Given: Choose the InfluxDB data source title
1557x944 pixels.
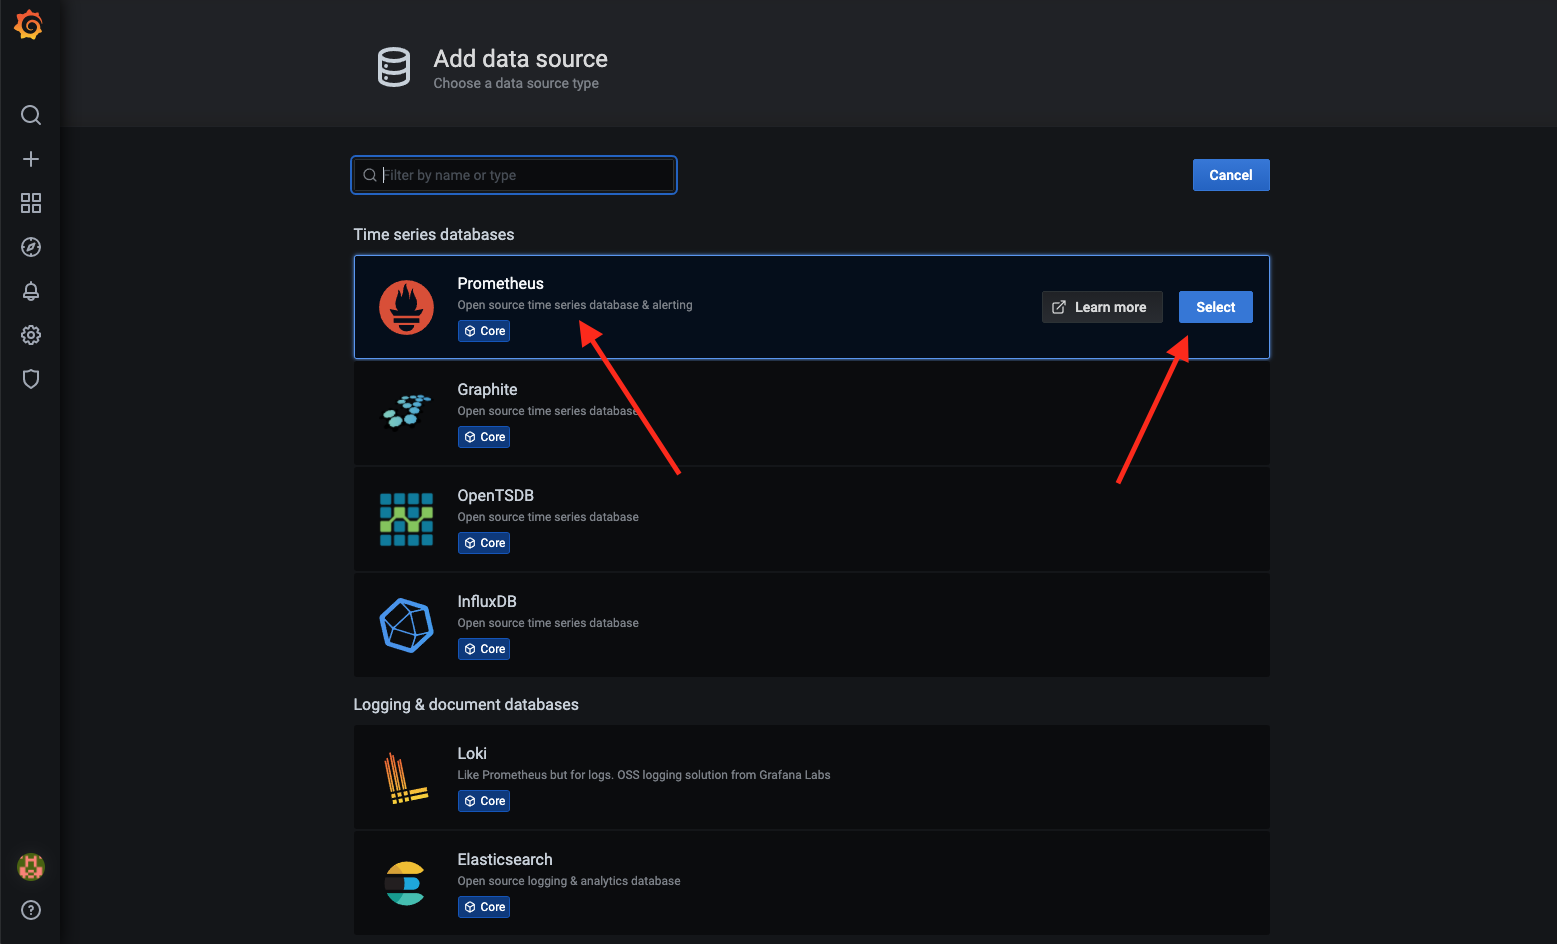Looking at the screenshot, I should click(487, 601).
